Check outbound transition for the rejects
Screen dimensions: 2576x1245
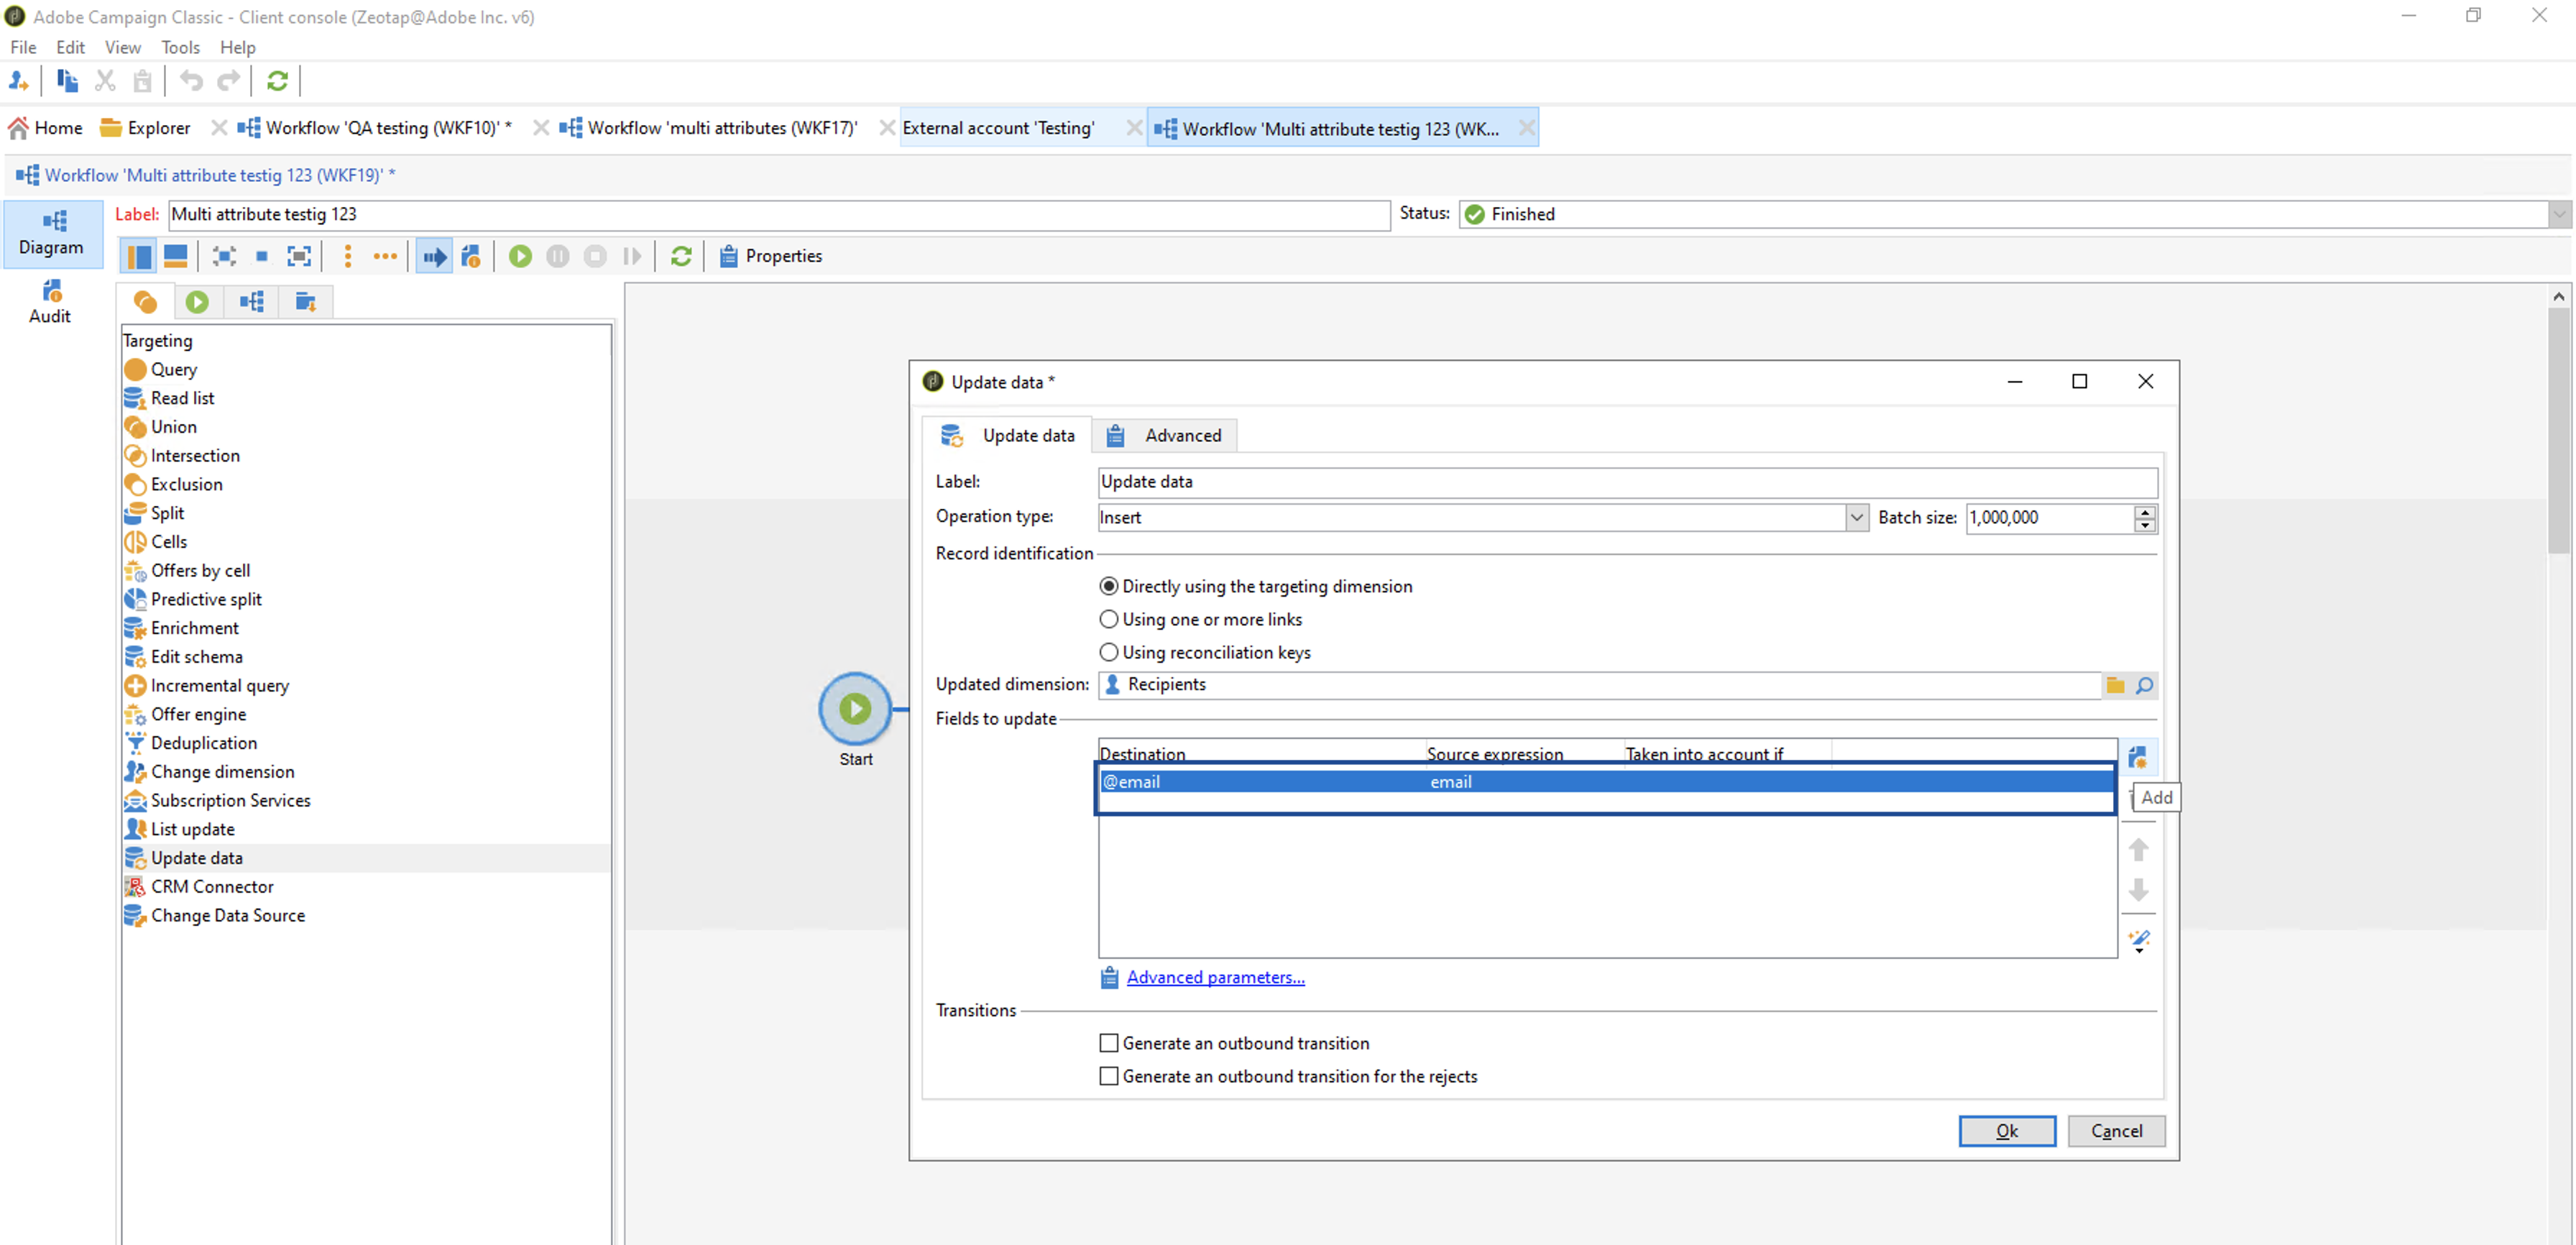point(1109,1076)
